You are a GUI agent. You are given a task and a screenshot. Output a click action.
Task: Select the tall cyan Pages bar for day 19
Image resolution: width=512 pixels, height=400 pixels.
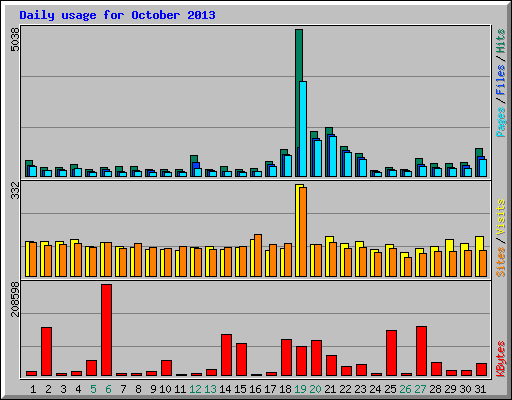pos(303,129)
